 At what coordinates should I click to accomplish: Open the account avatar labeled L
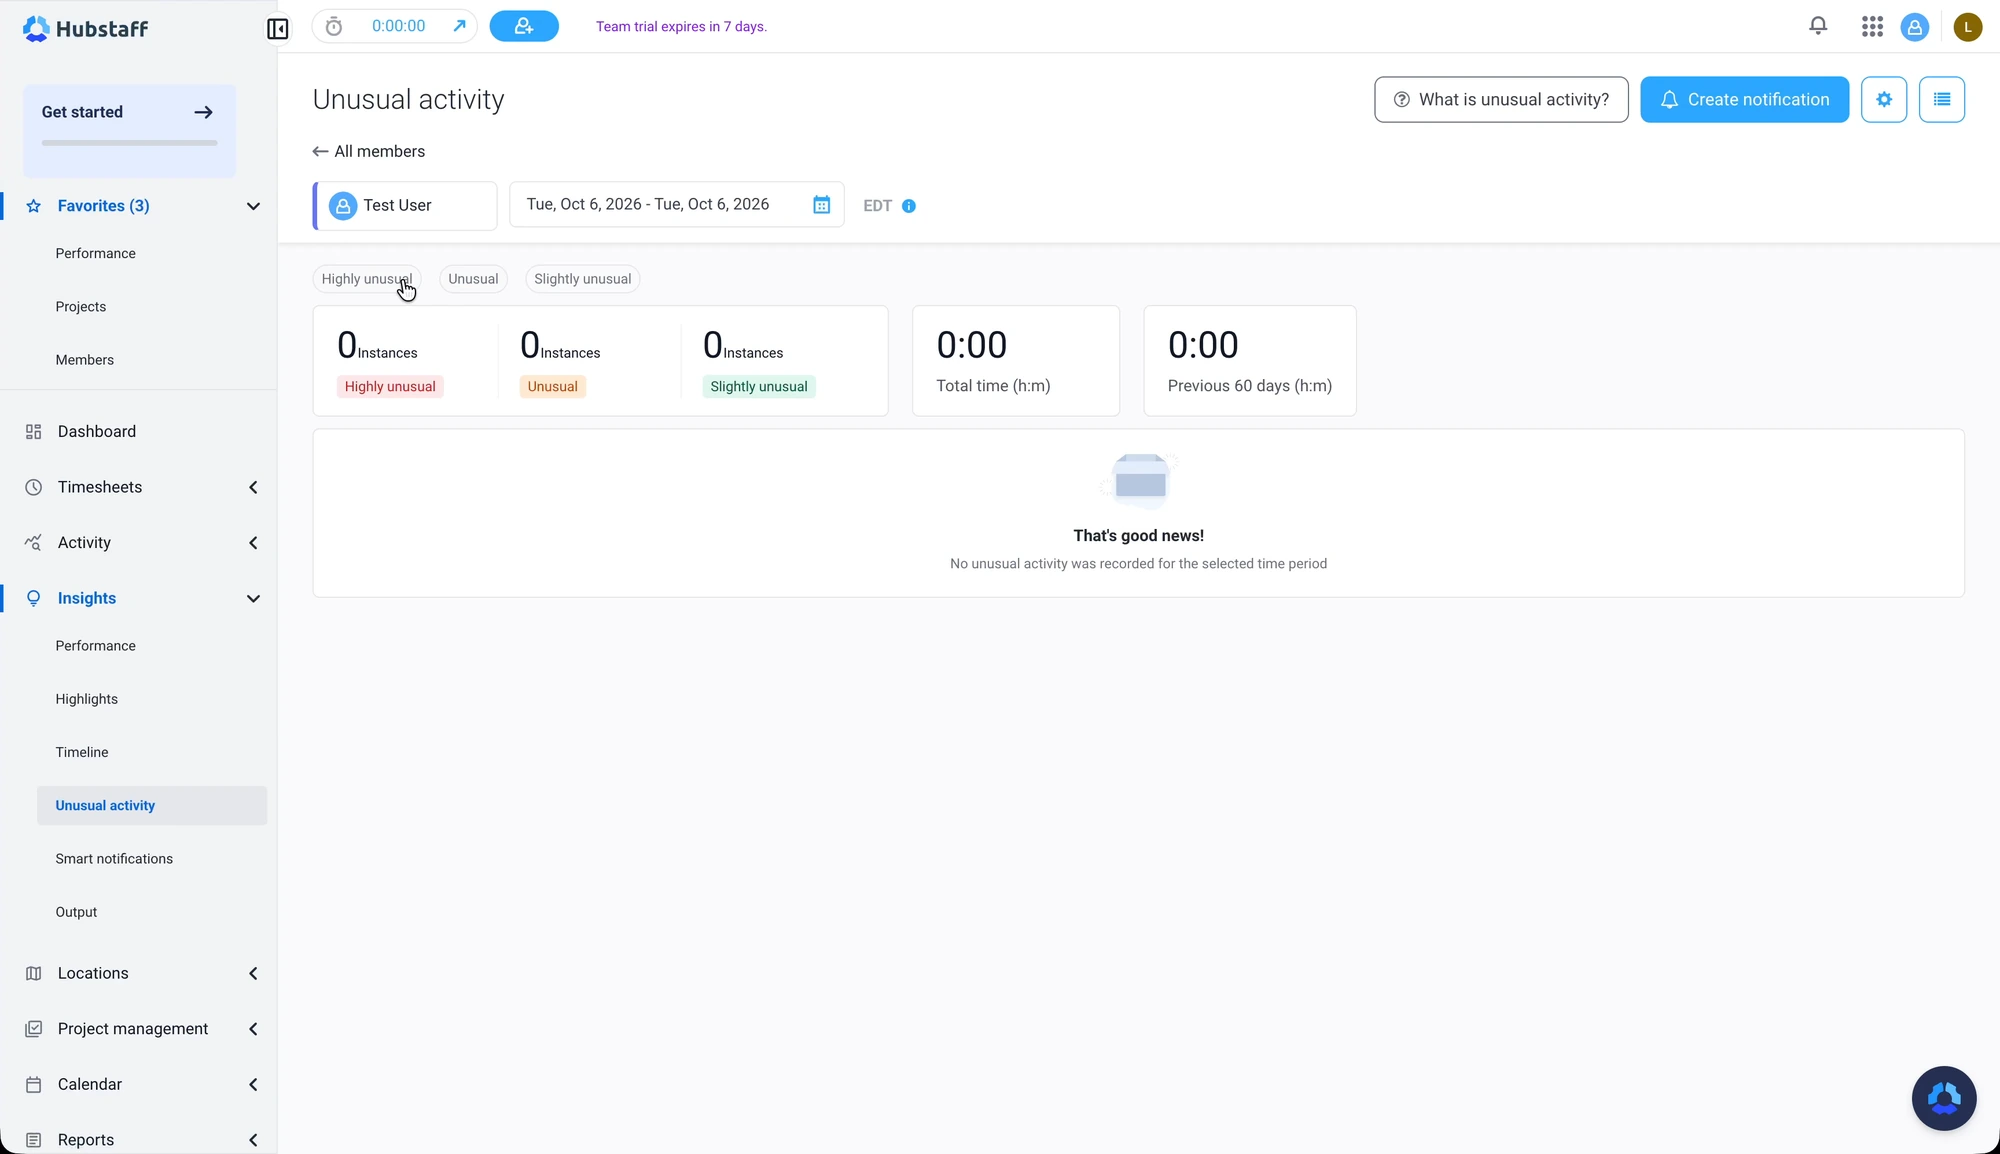pos(1967,27)
